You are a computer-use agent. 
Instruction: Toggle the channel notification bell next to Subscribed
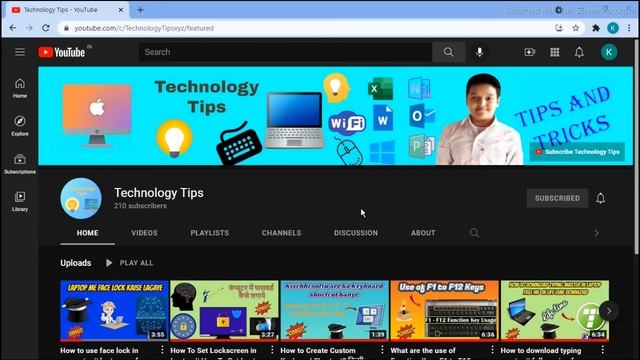[x=600, y=198]
